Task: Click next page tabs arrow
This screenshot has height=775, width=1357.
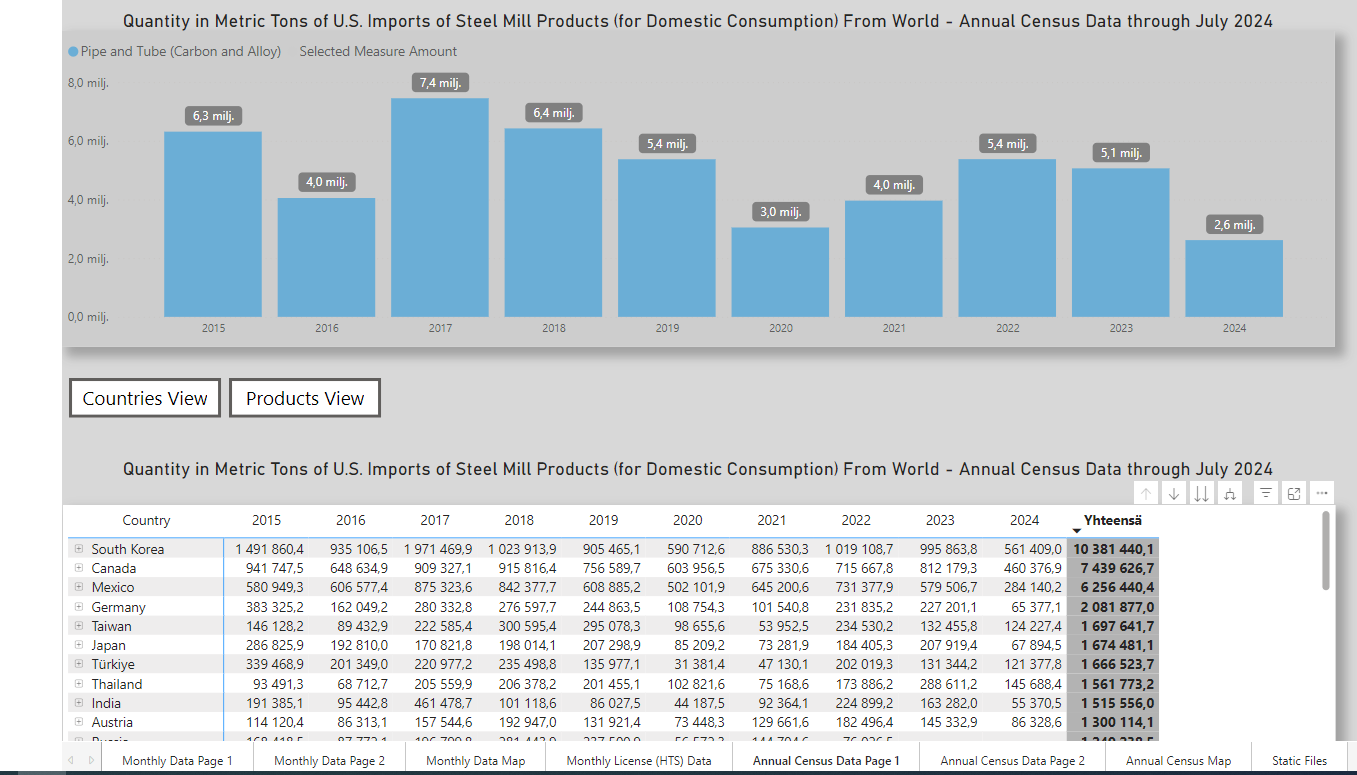Action: point(89,761)
